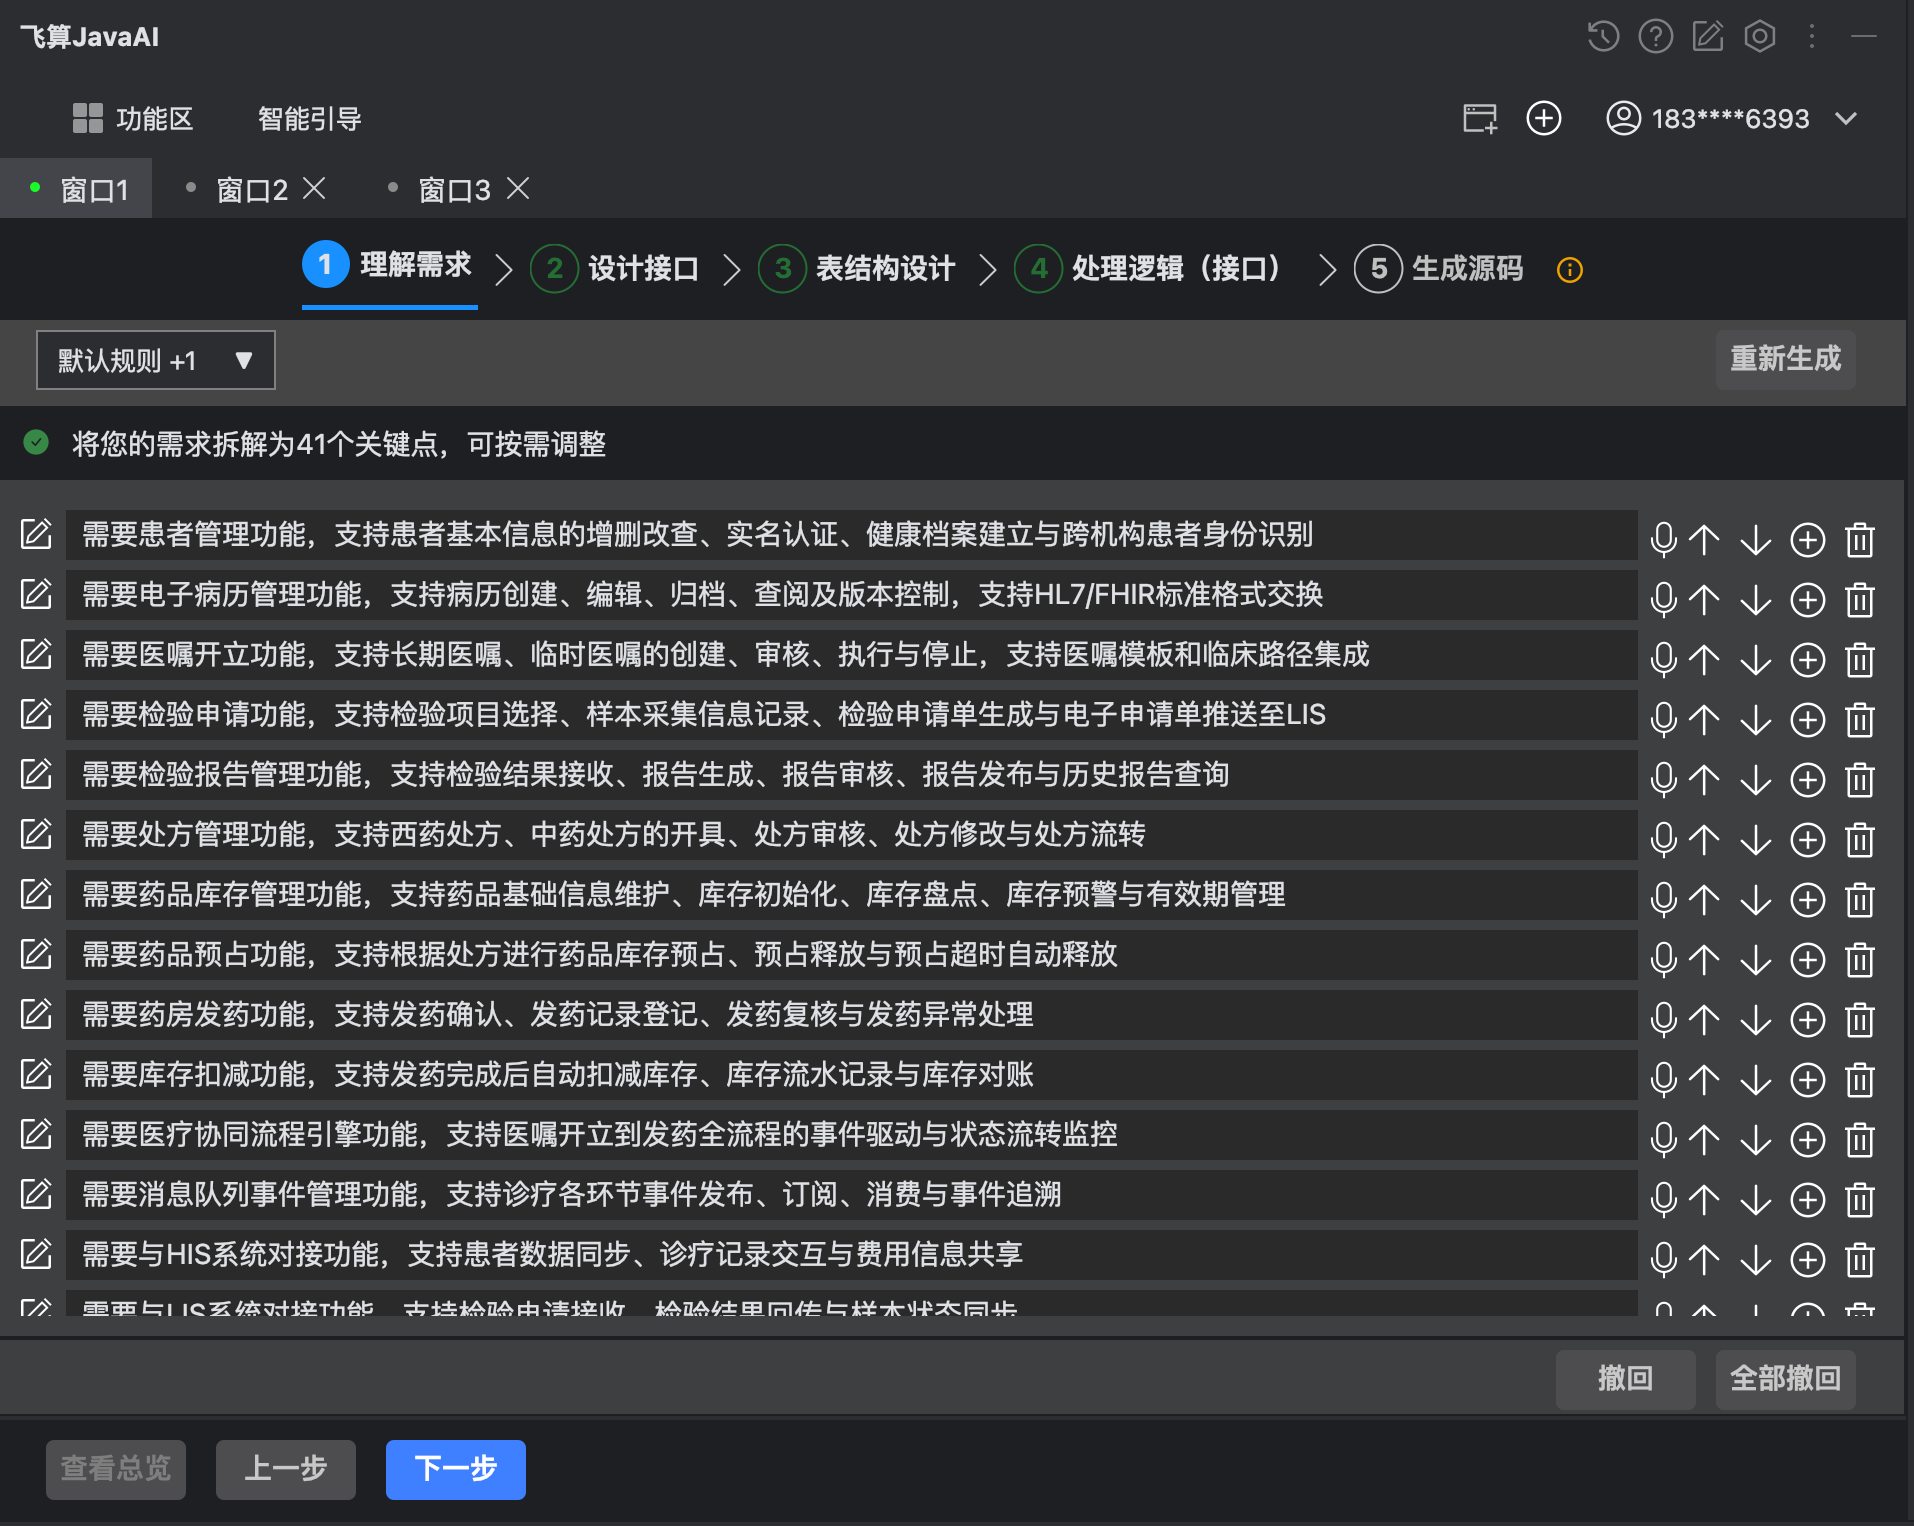The height and width of the screenshot is (1526, 1914).
Task: Click the orange info icon beside 生成源码
Action: pos(1570,270)
